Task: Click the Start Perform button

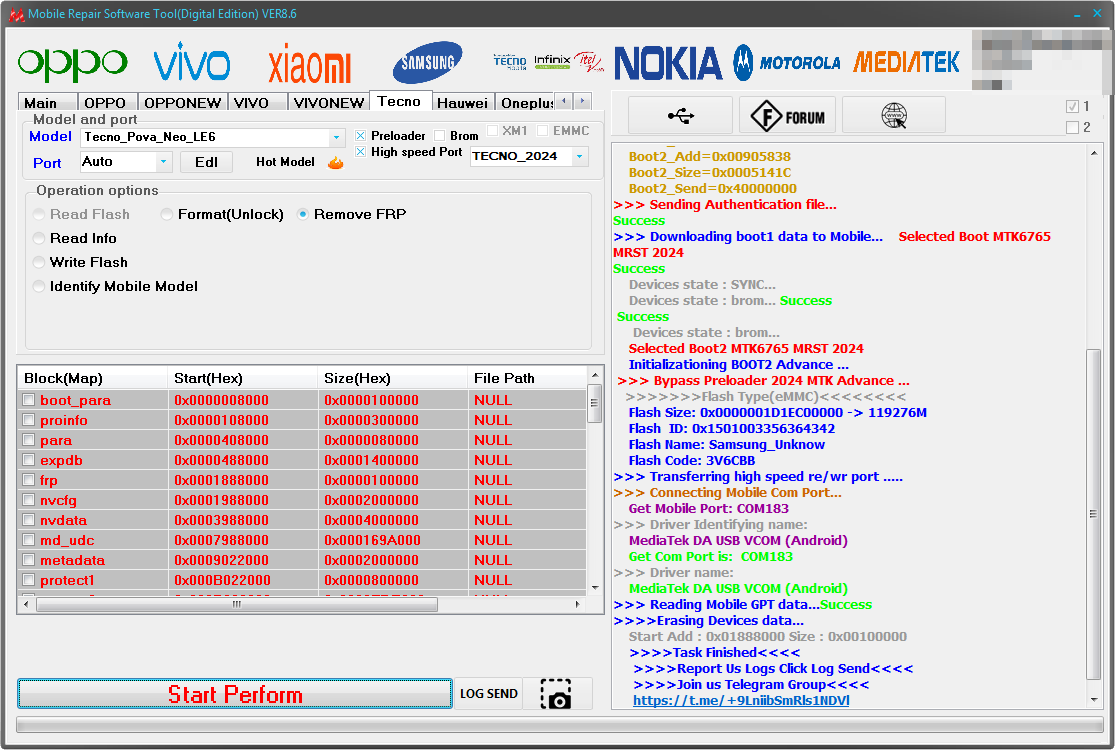Action: pos(235,694)
